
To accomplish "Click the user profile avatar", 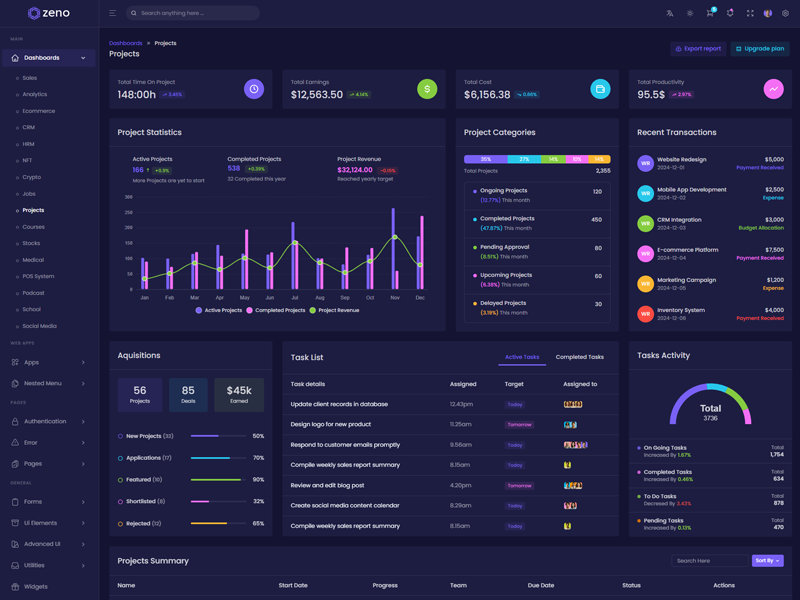I will 768,13.
